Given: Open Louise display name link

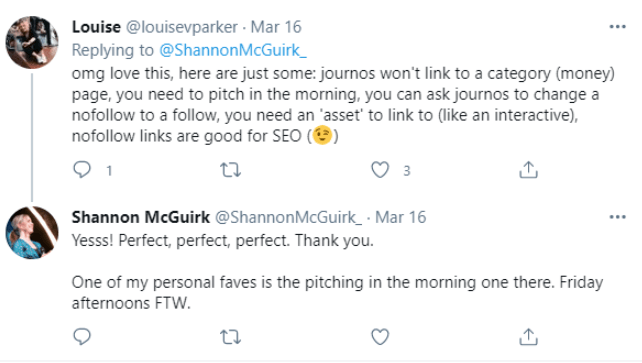Looking at the screenshot, I should (x=96, y=27).
